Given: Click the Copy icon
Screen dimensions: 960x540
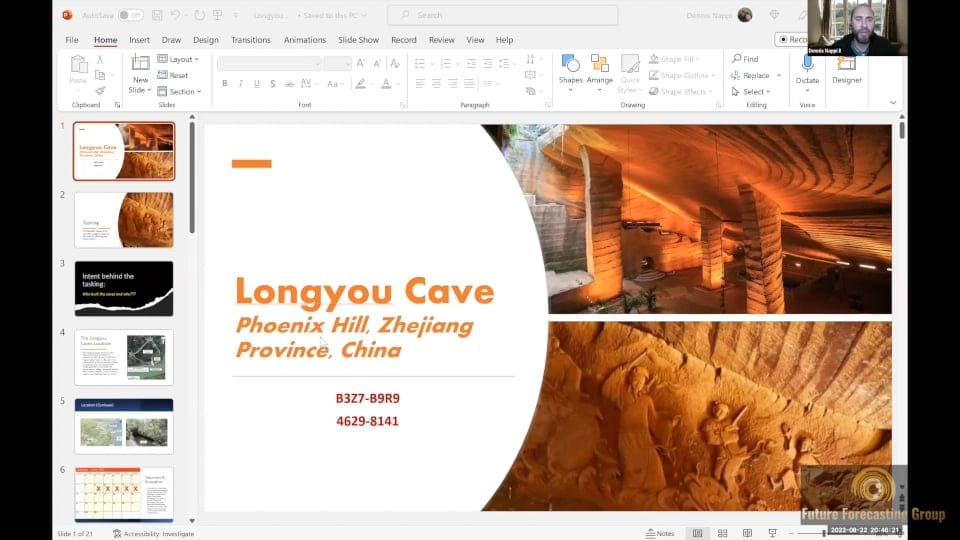Looking at the screenshot, I should pos(100,75).
